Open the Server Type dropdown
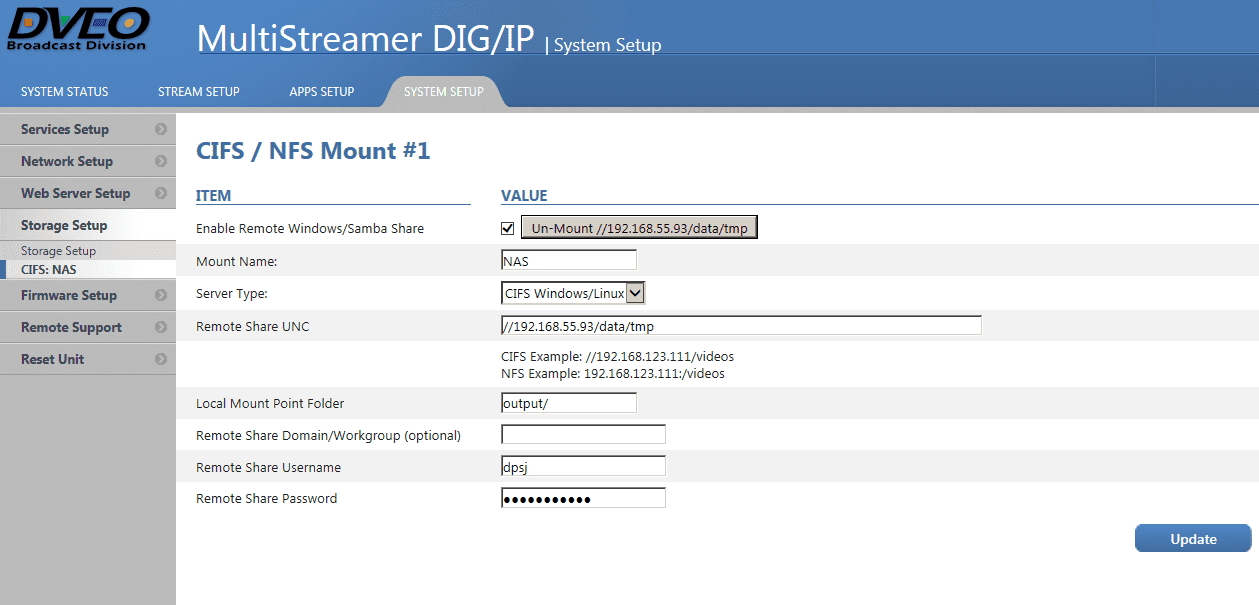This screenshot has width=1259, height=605. pos(573,293)
